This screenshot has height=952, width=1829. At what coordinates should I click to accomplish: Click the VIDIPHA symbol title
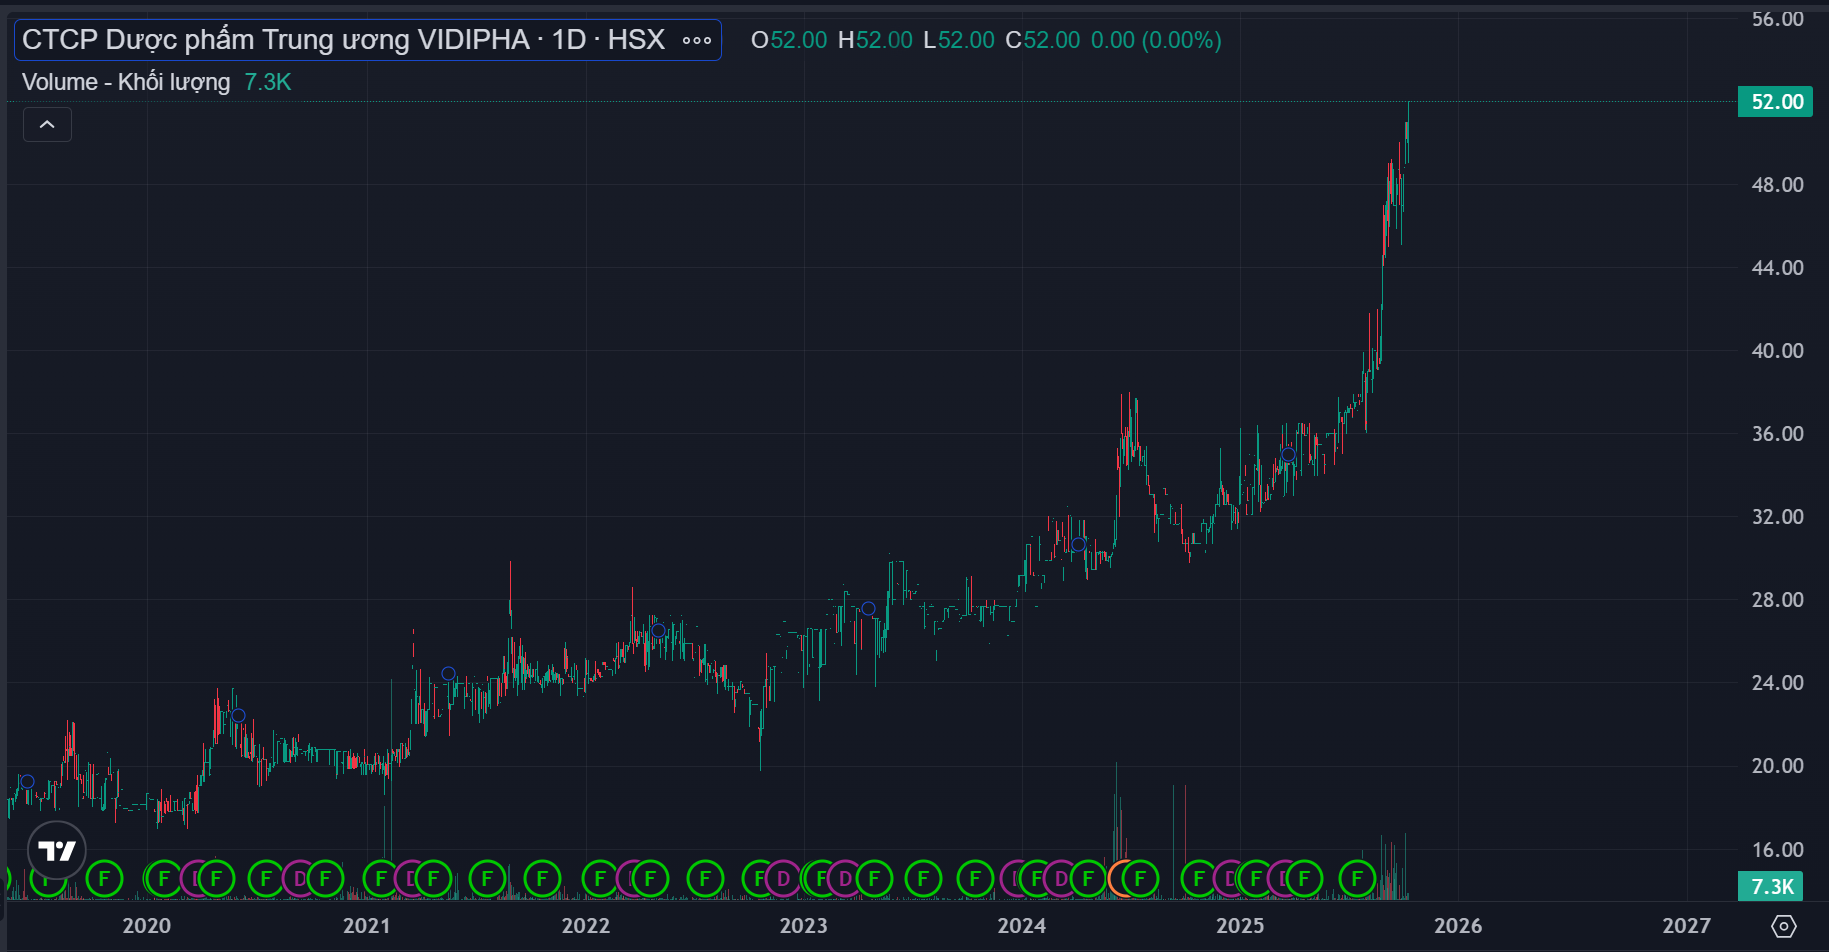[343, 40]
